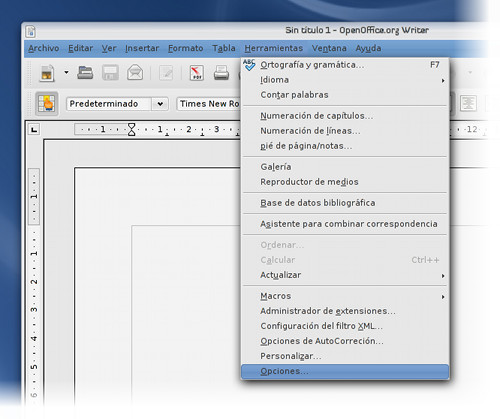Open the Ayuda menu
500x419 pixels.
coord(368,48)
